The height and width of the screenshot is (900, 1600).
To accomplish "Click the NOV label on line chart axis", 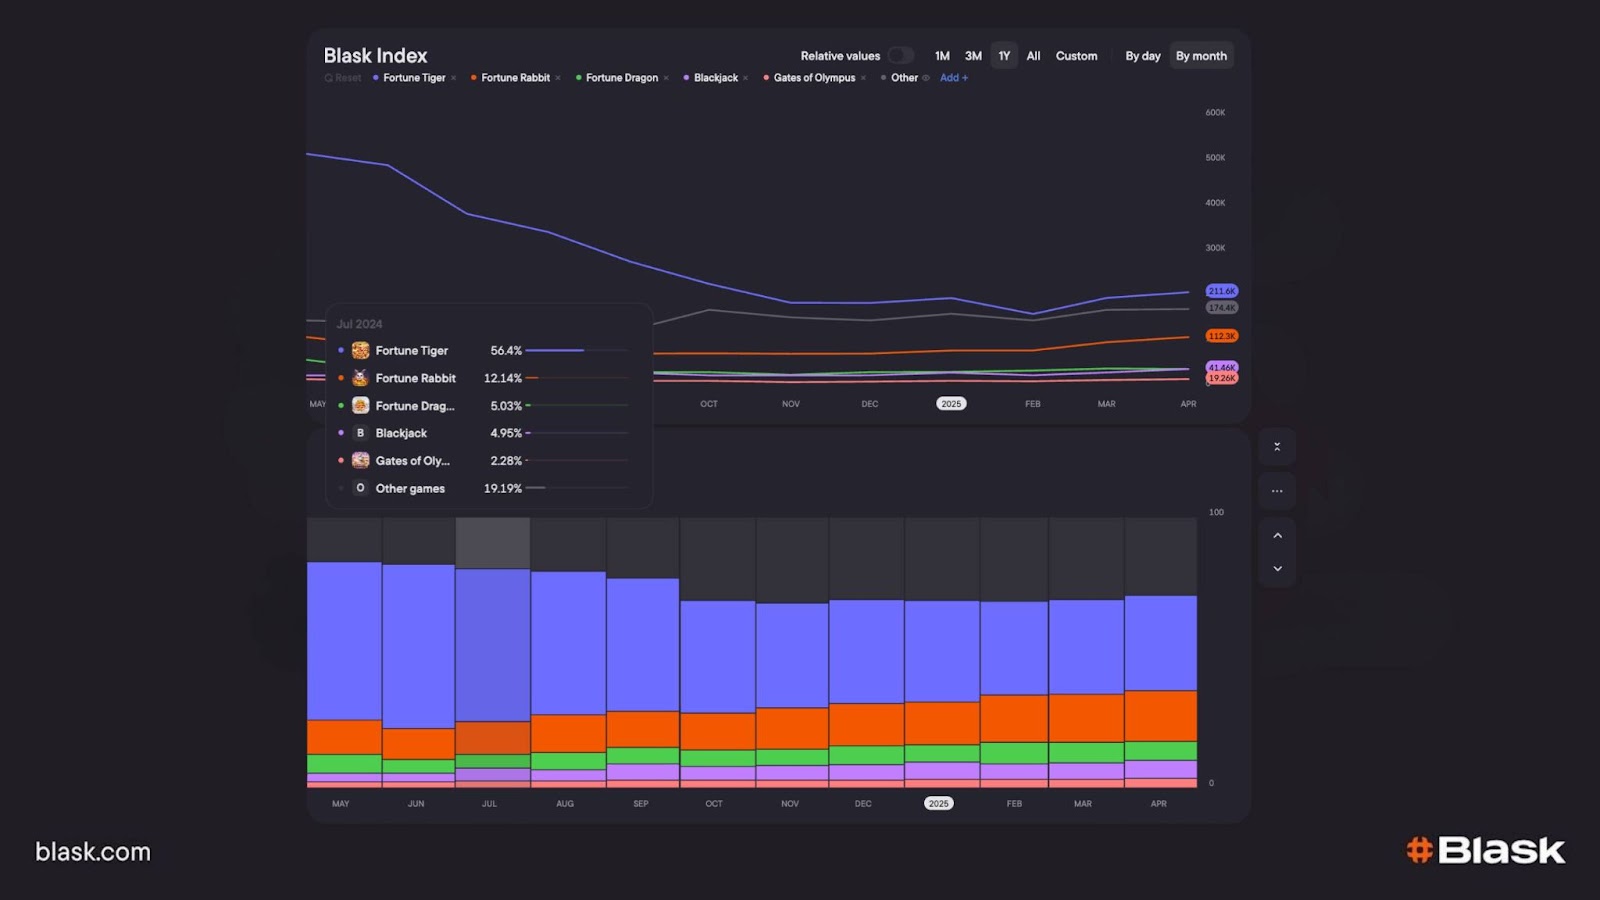I will pyautogui.click(x=790, y=404).
